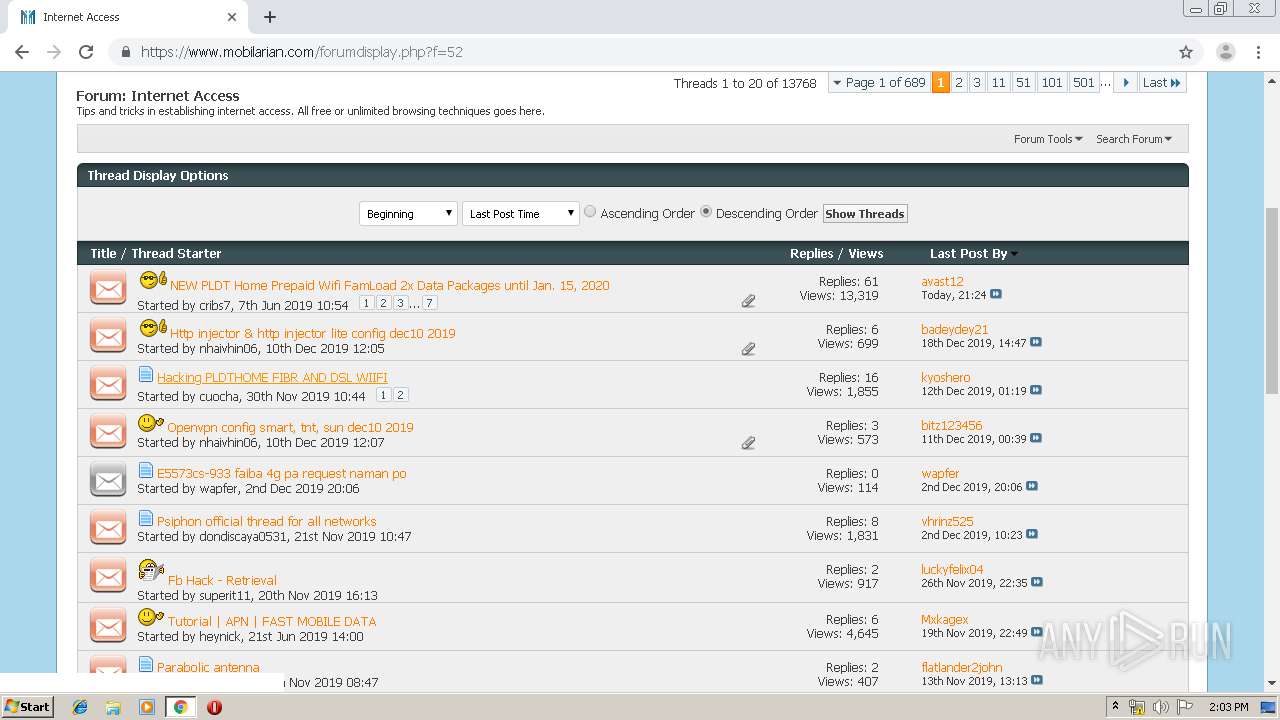Open Psiphon official thread for all networks
Image resolution: width=1280 pixels, height=720 pixels.
click(266, 522)
